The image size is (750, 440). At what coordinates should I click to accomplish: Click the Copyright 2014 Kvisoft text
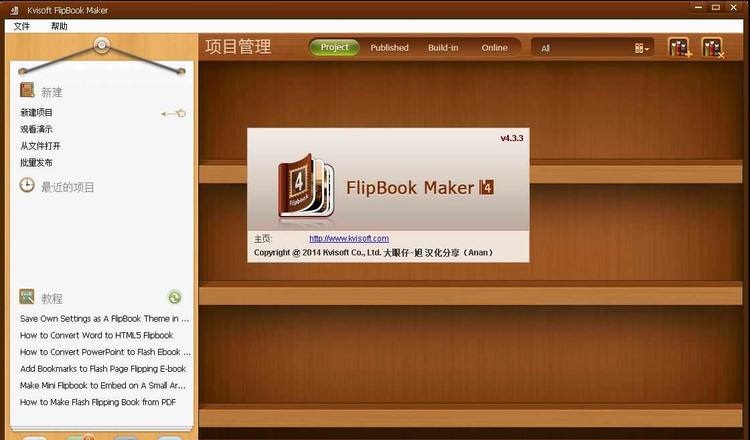pos(373,253)
